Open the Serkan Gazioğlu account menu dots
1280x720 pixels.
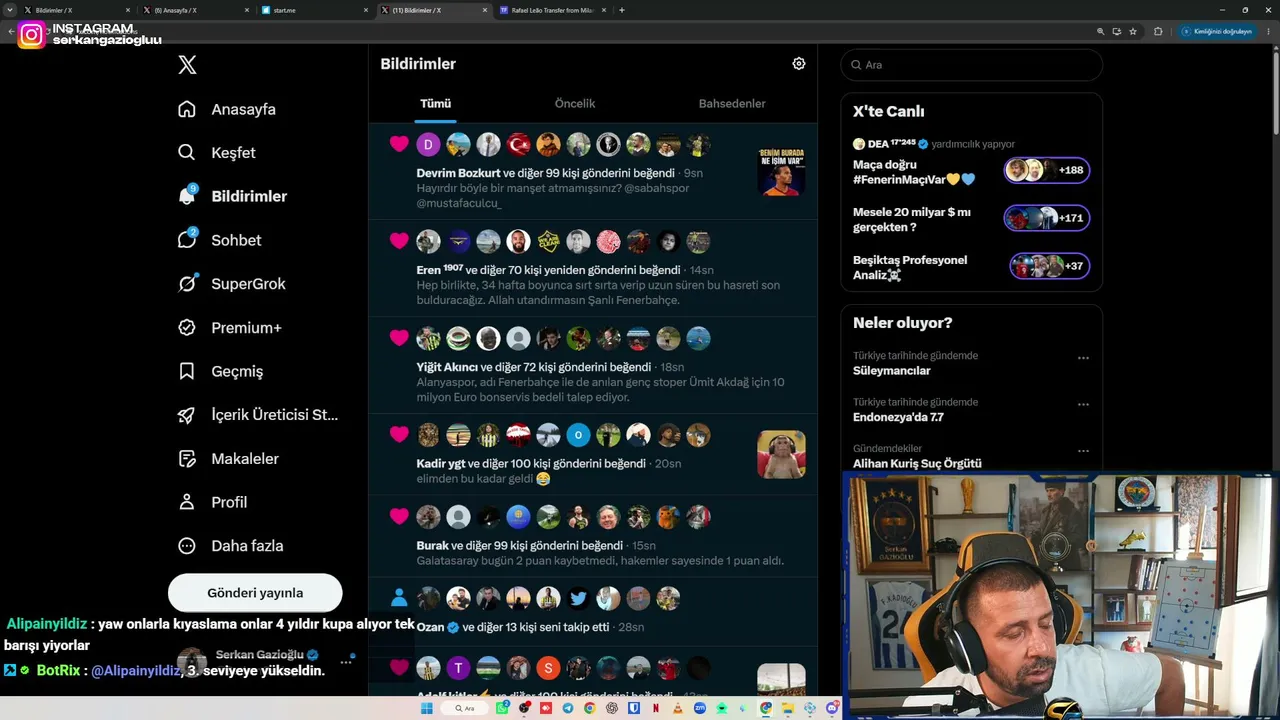point(346,661)
